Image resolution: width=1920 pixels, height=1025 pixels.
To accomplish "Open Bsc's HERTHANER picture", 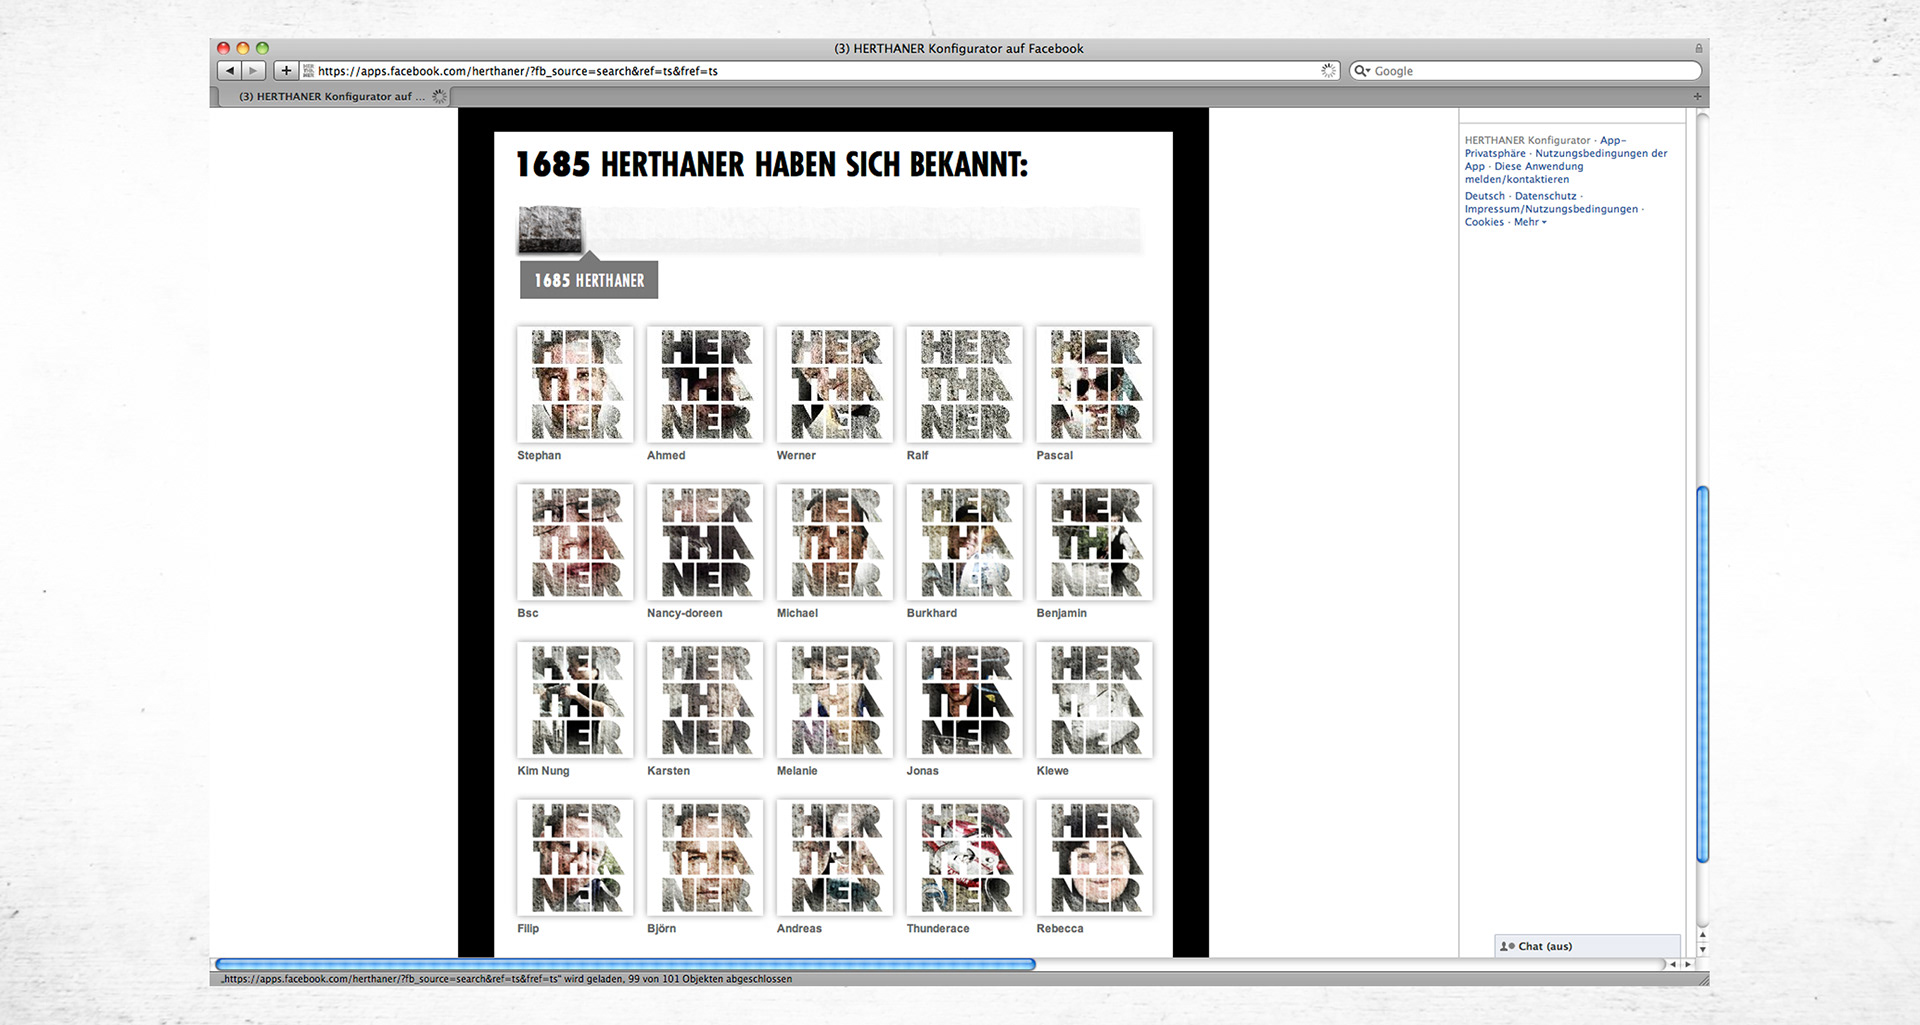I will 575,543.
